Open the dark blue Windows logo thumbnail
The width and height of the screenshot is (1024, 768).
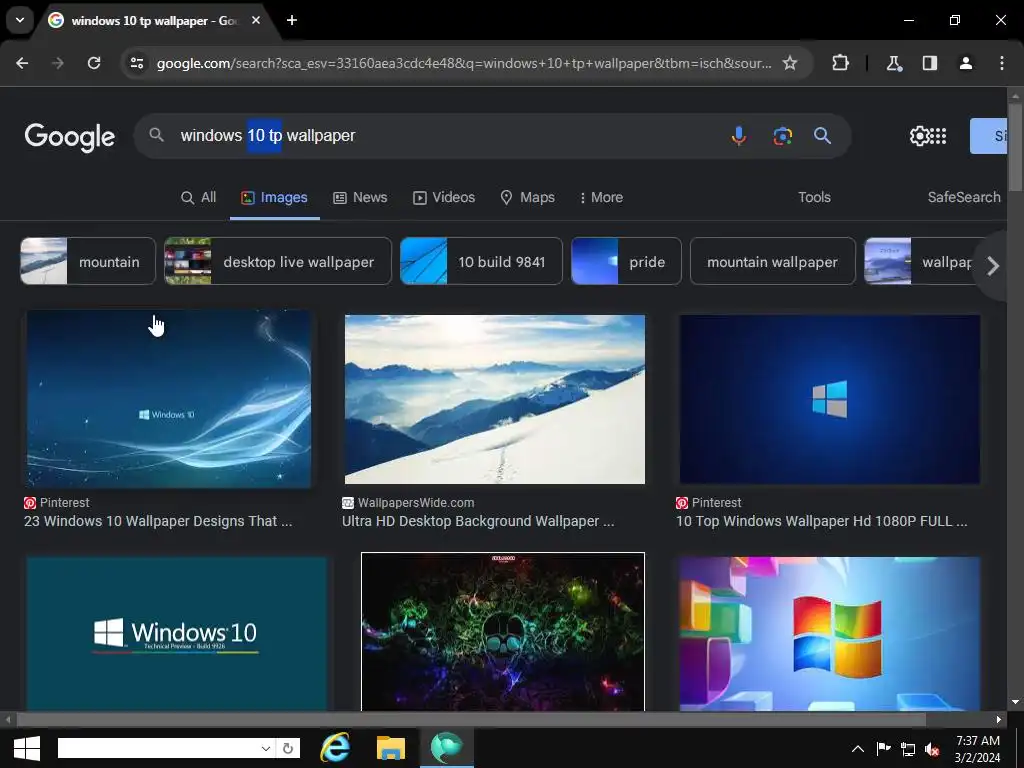click(829, 400)
